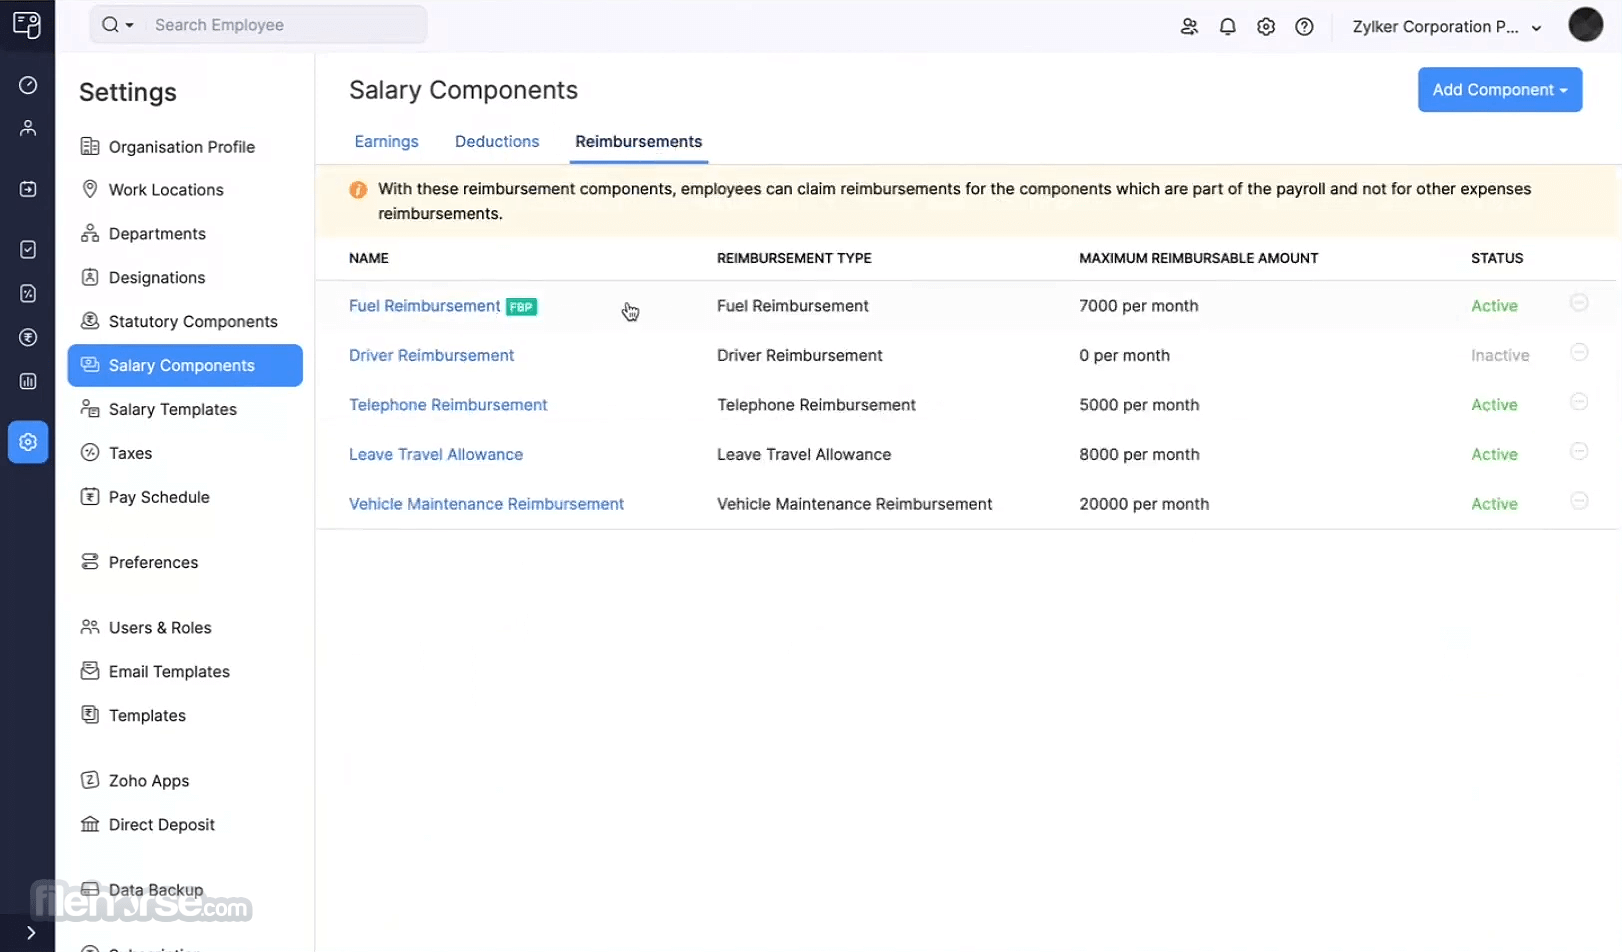Click the Search Employee input field
This screenshot has width=1622, height=952.
pos(285,25)
